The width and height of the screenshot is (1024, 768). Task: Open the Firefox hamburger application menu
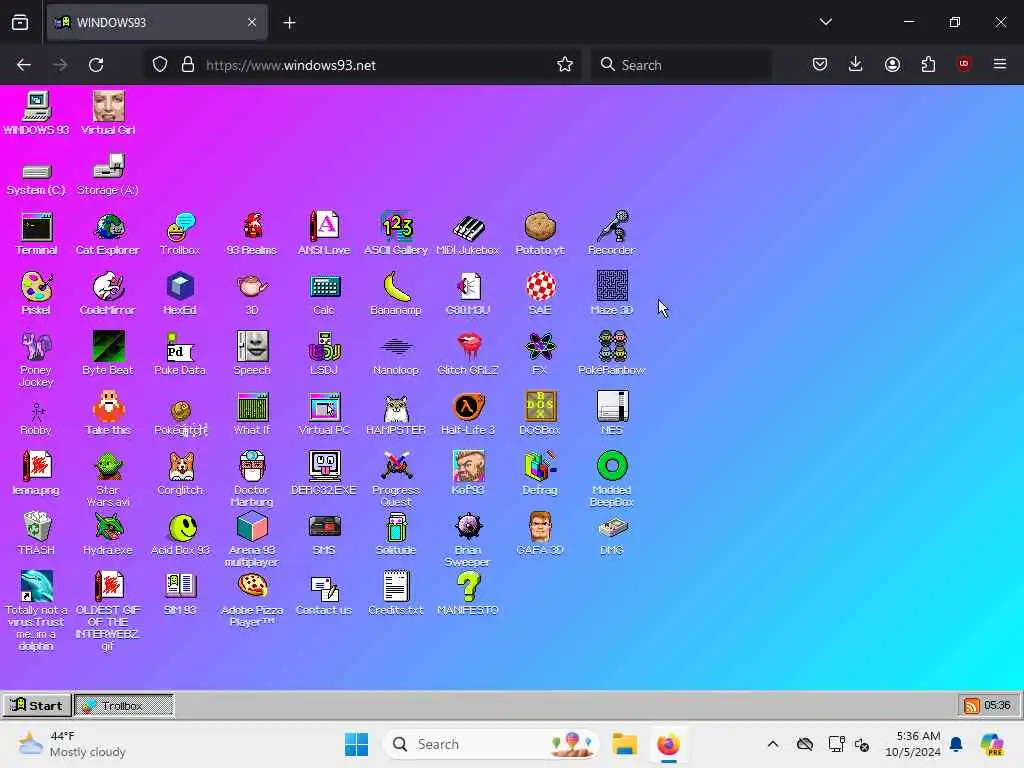(x=1000, y=64)
